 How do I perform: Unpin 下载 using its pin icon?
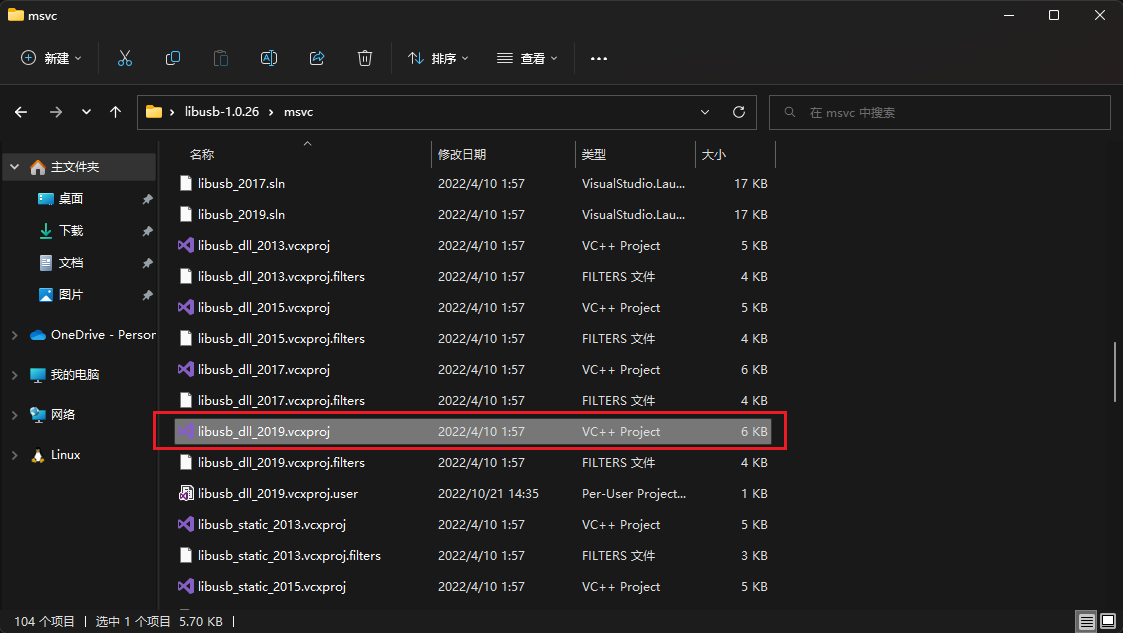[x=147, y=231]
